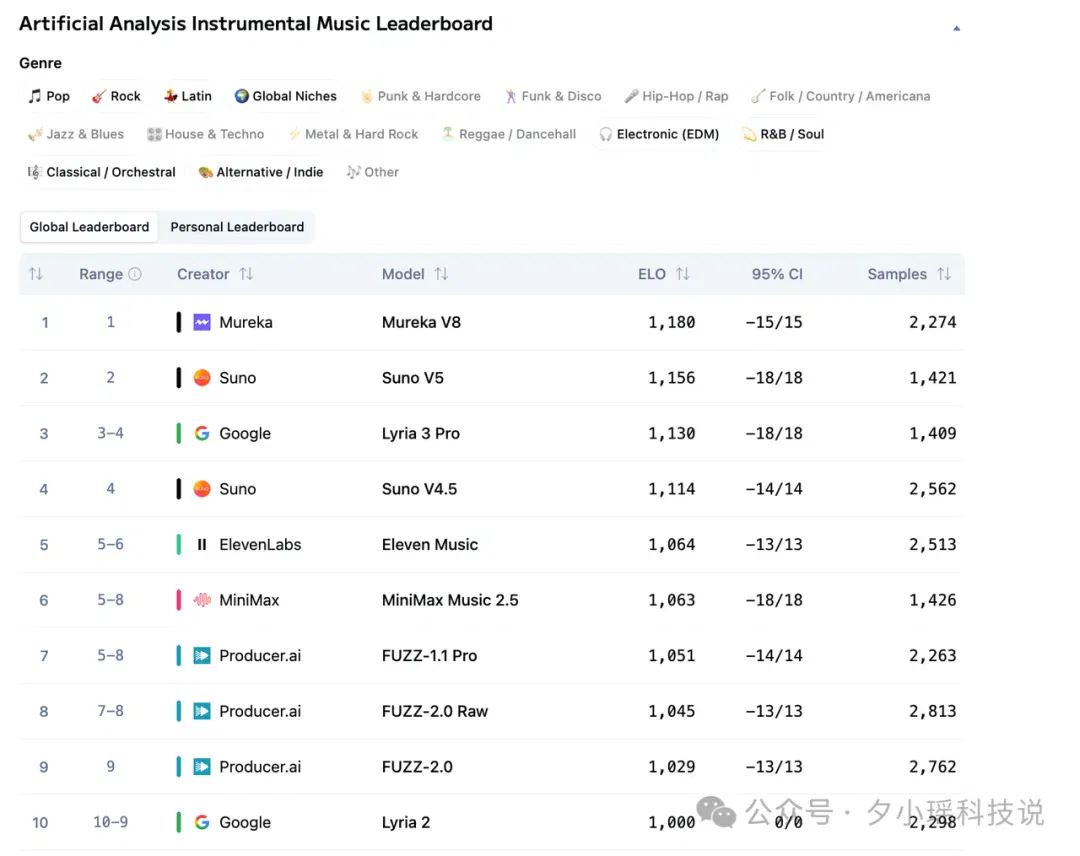
Task: Toggle the Pop genre filter
Action: pyautogui.click(x=49, y=96)
